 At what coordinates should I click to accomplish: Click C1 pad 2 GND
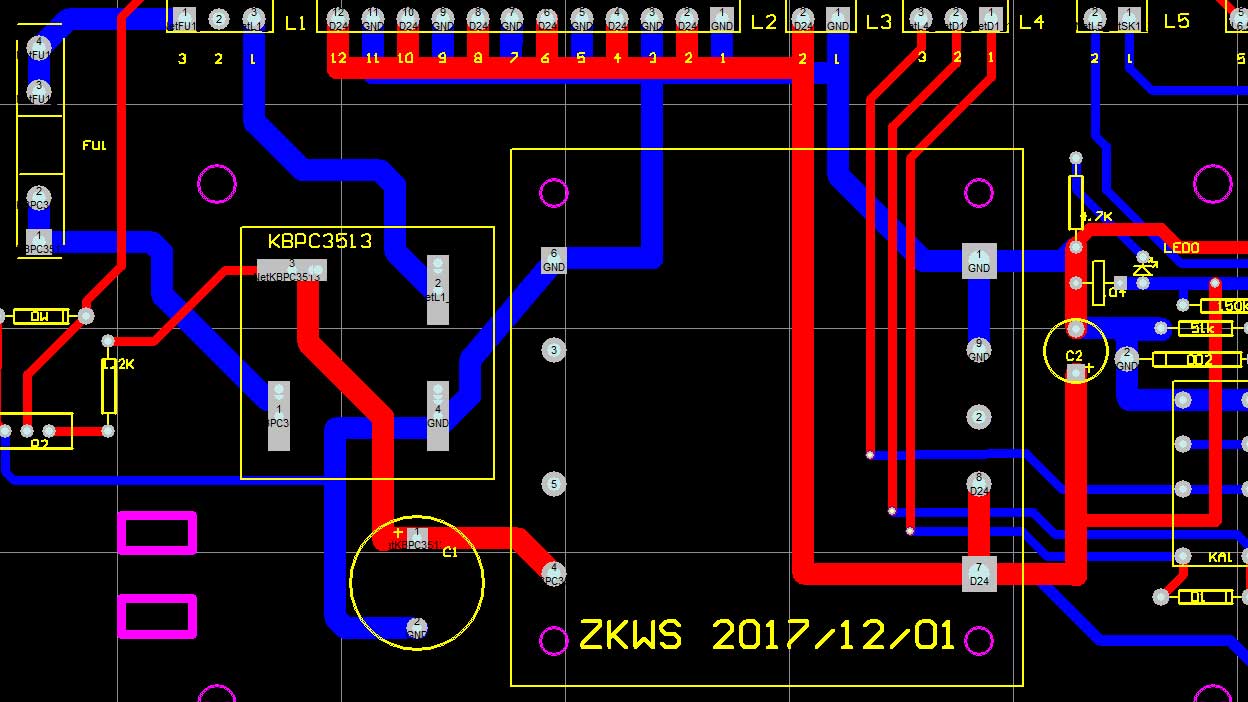point(417,628)
